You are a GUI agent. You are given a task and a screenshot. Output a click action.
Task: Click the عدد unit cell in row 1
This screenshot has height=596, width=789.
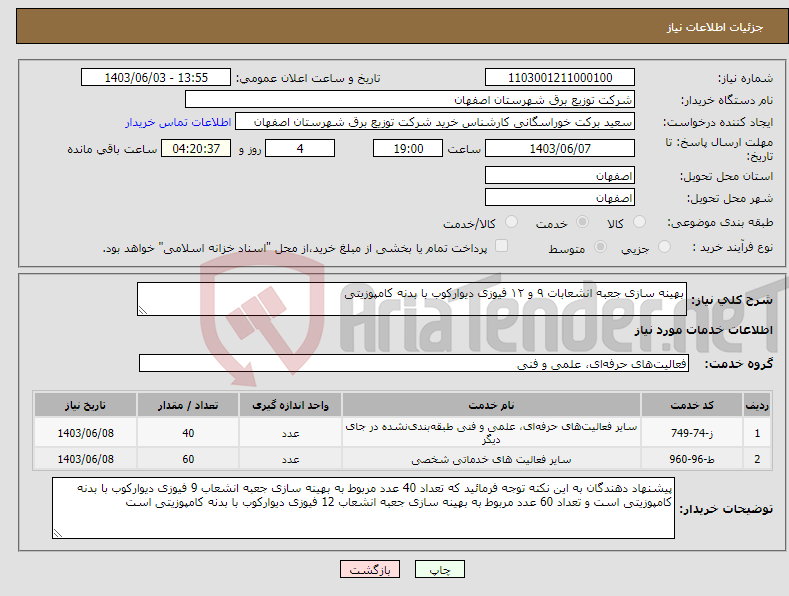click(290, 433)
